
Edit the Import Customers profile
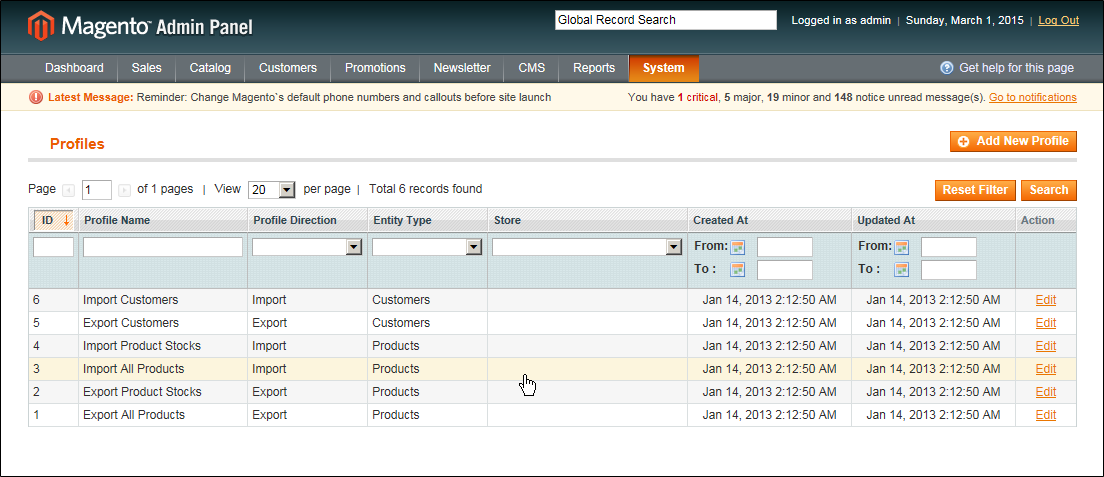(x=1046, y=300)
